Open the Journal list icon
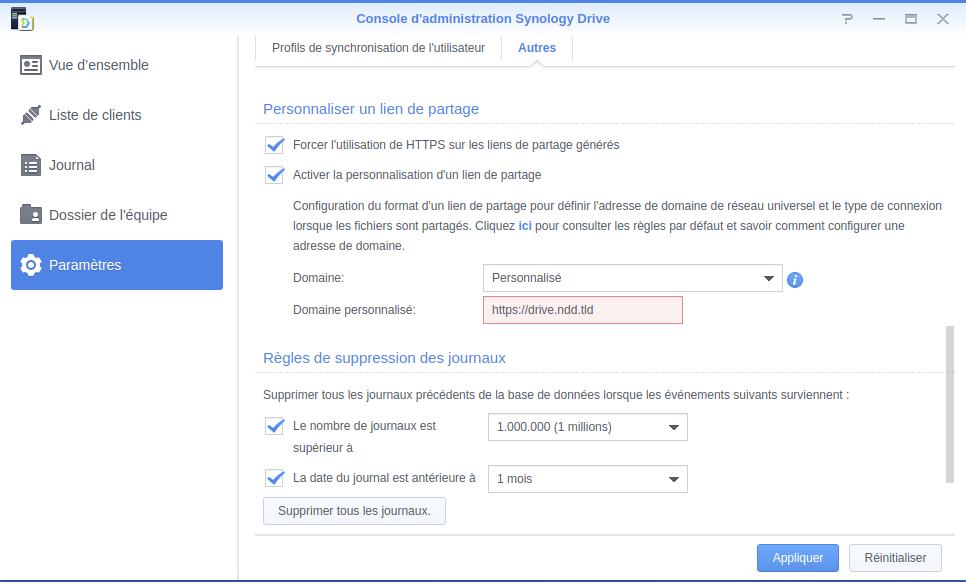966x582 pixels. [31, 165]
